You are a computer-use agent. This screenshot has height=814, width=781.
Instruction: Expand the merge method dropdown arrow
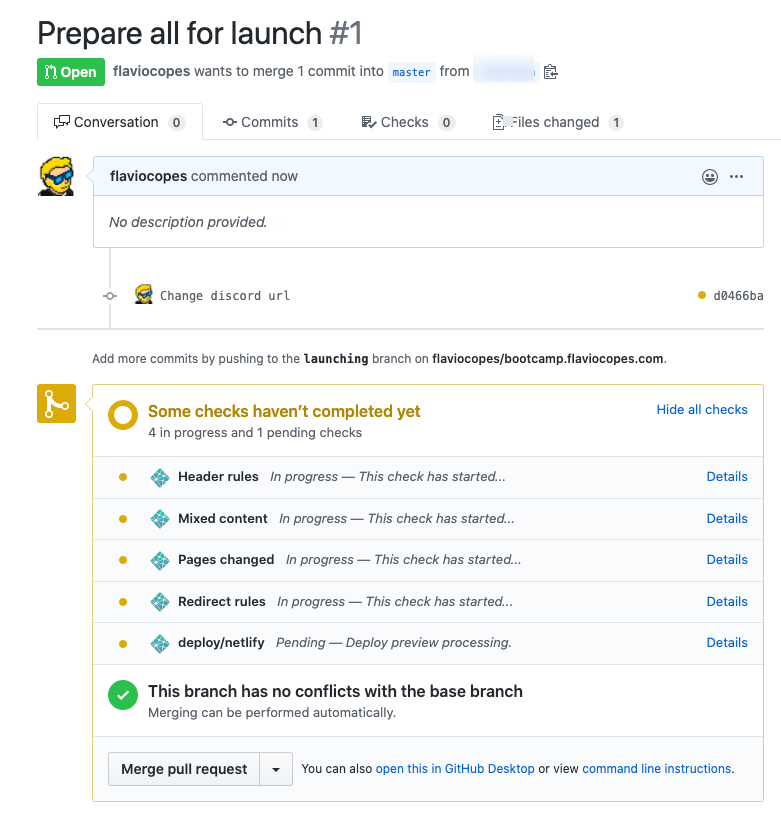point(276,769)
